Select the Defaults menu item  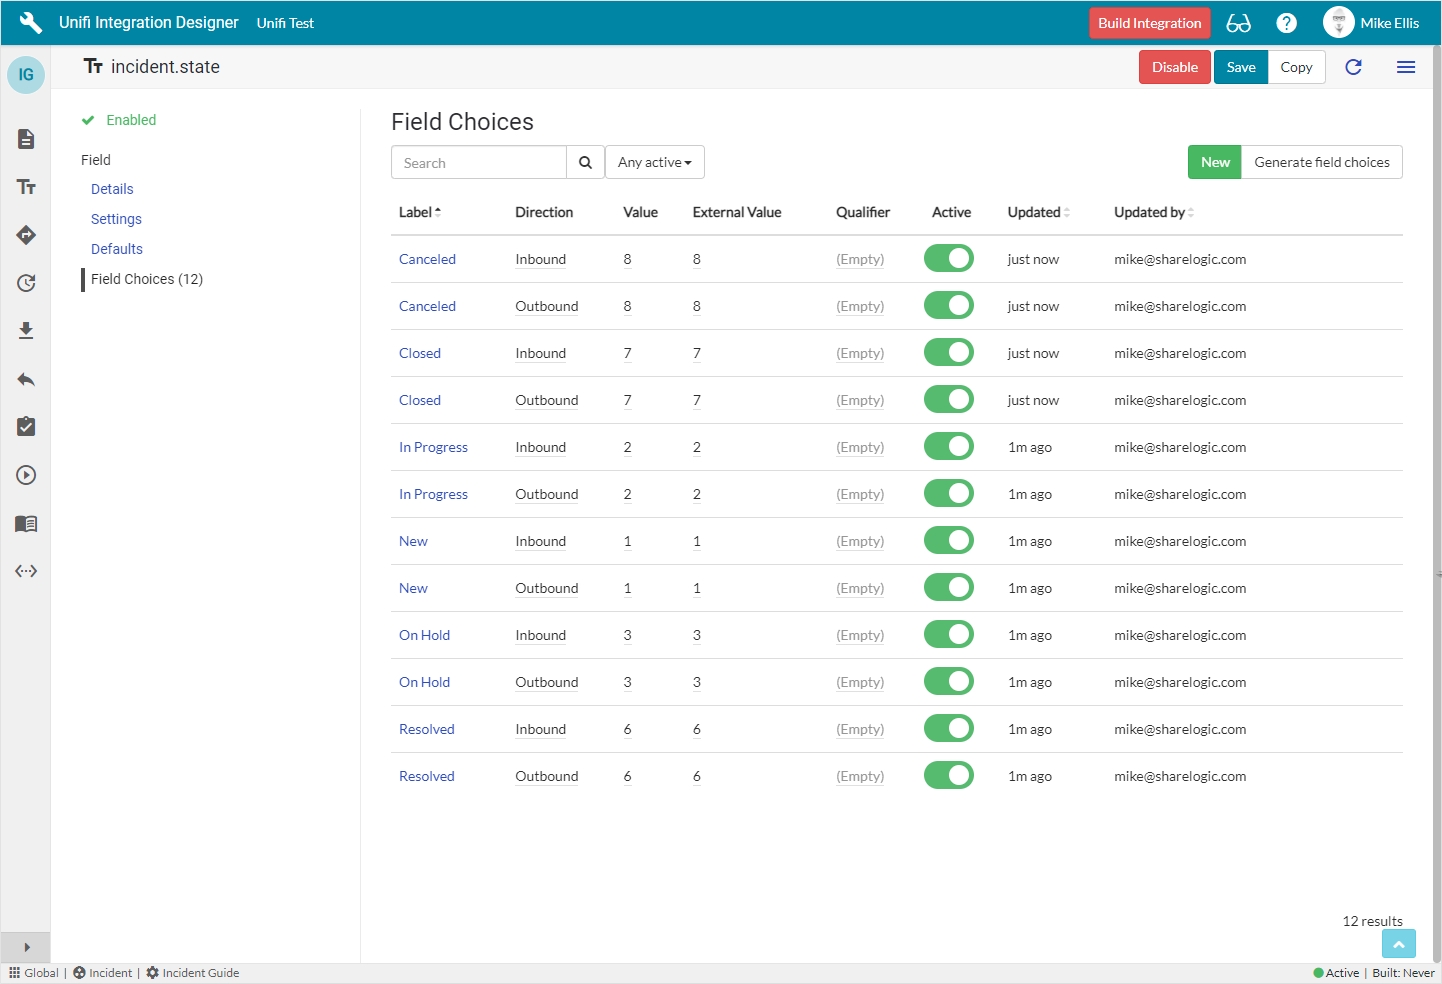click(117, 249)
